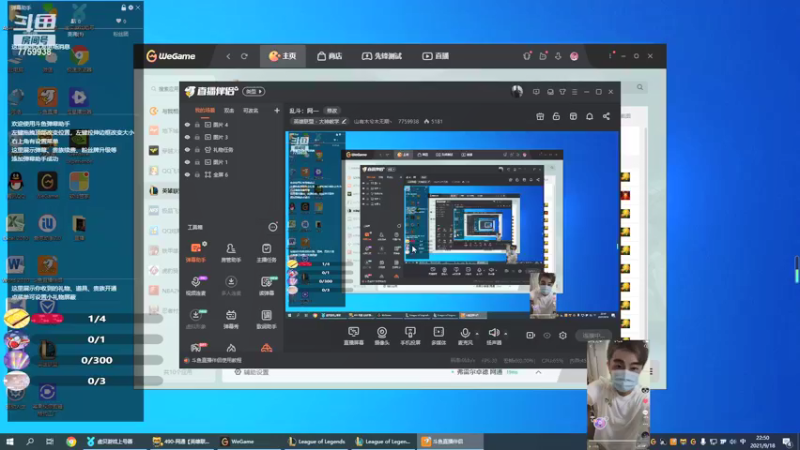Viewport: 800px width, 450px height.
Task: Click the 1/4 gift task progress bar
Action: tap(96, 319)
